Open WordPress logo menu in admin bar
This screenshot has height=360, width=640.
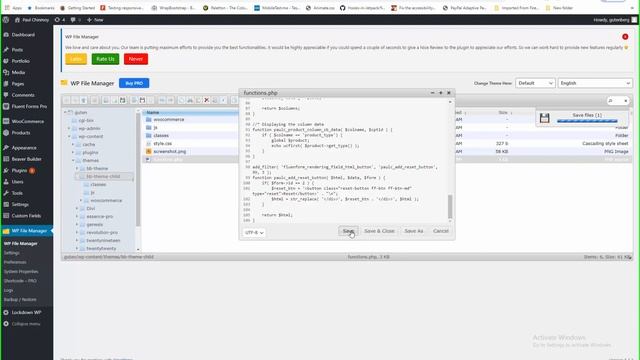pyautogui.click(x=6, y=20)
